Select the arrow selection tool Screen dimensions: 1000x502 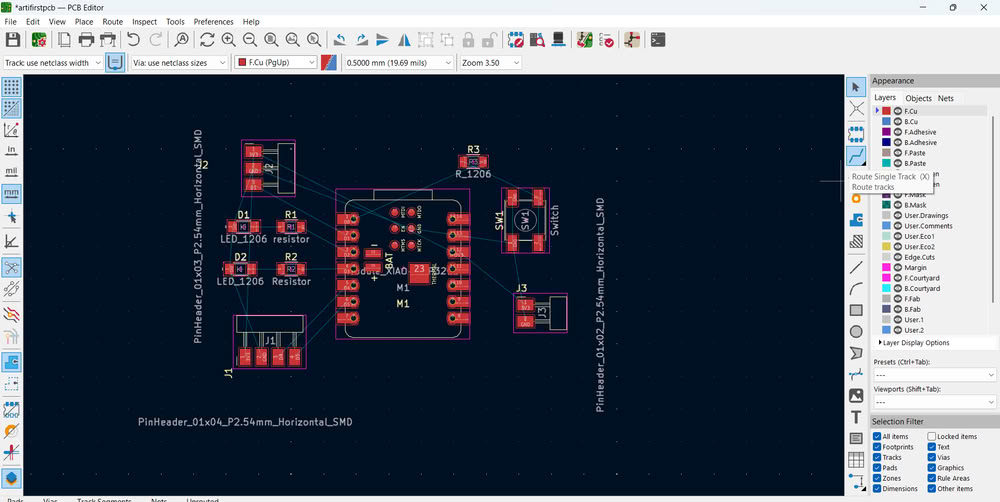(856, 86)
